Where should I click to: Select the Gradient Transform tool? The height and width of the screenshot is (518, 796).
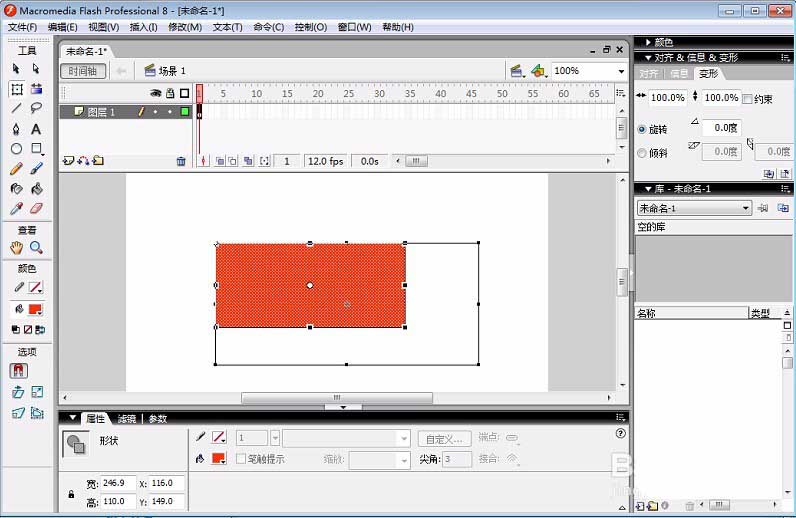pos(36,89)
